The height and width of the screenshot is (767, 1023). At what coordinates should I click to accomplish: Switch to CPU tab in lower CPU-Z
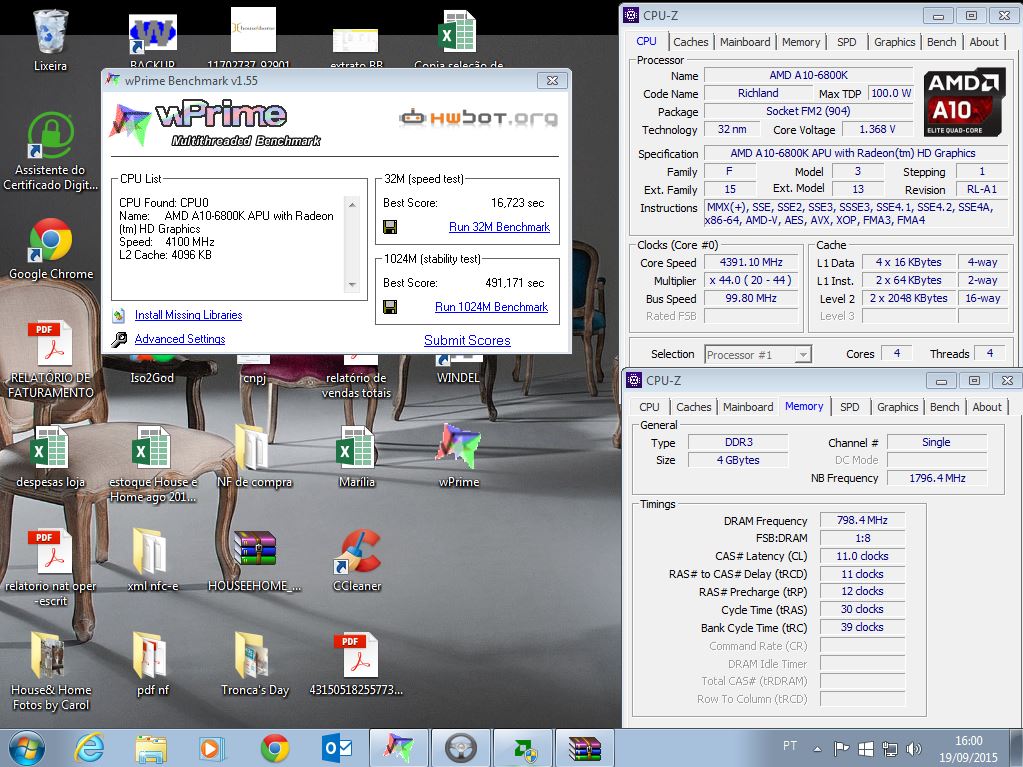pyautogui.click(x=649, y=407)
